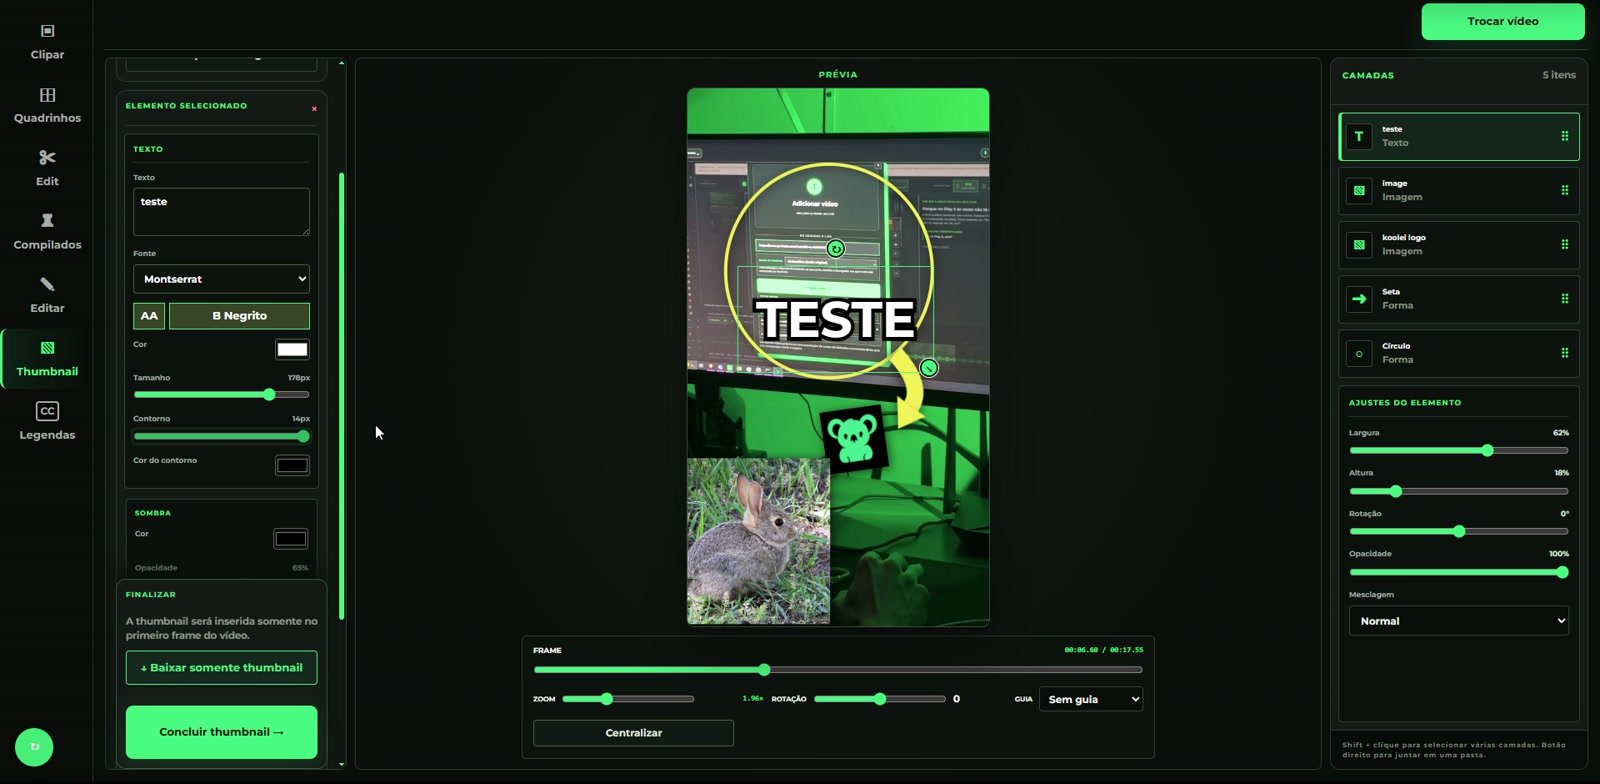Adjust the Zoom slider
This screenshot has width=1600, height=784.
tap(628, 699)
